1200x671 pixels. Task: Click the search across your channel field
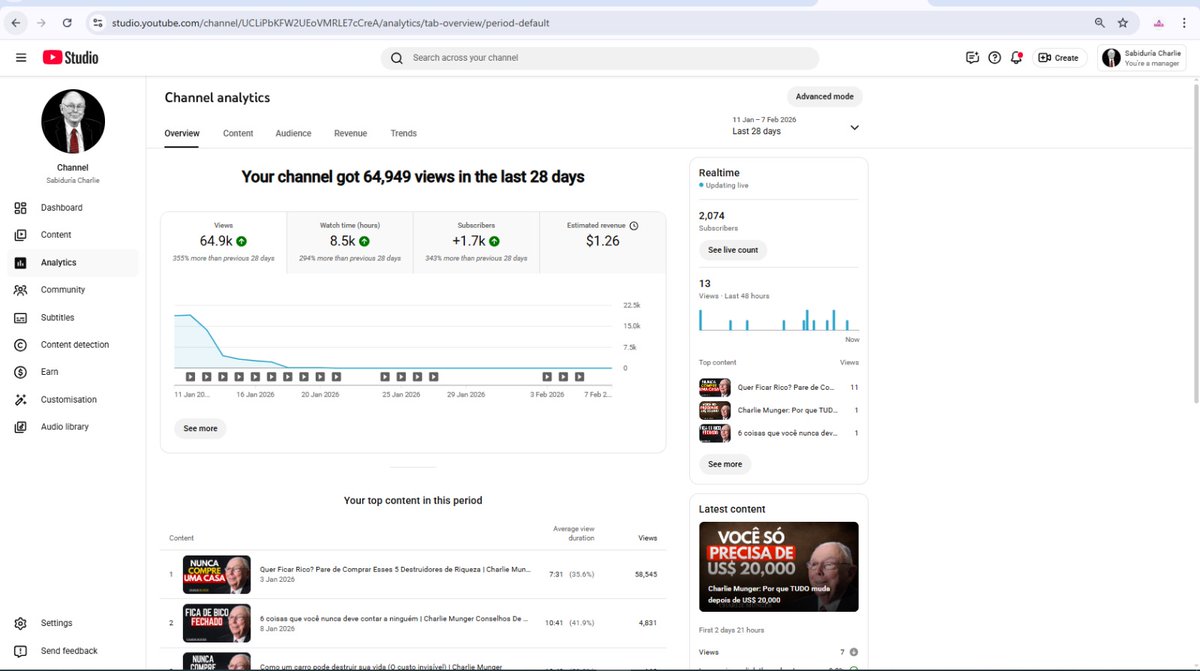tap(600, 58)
